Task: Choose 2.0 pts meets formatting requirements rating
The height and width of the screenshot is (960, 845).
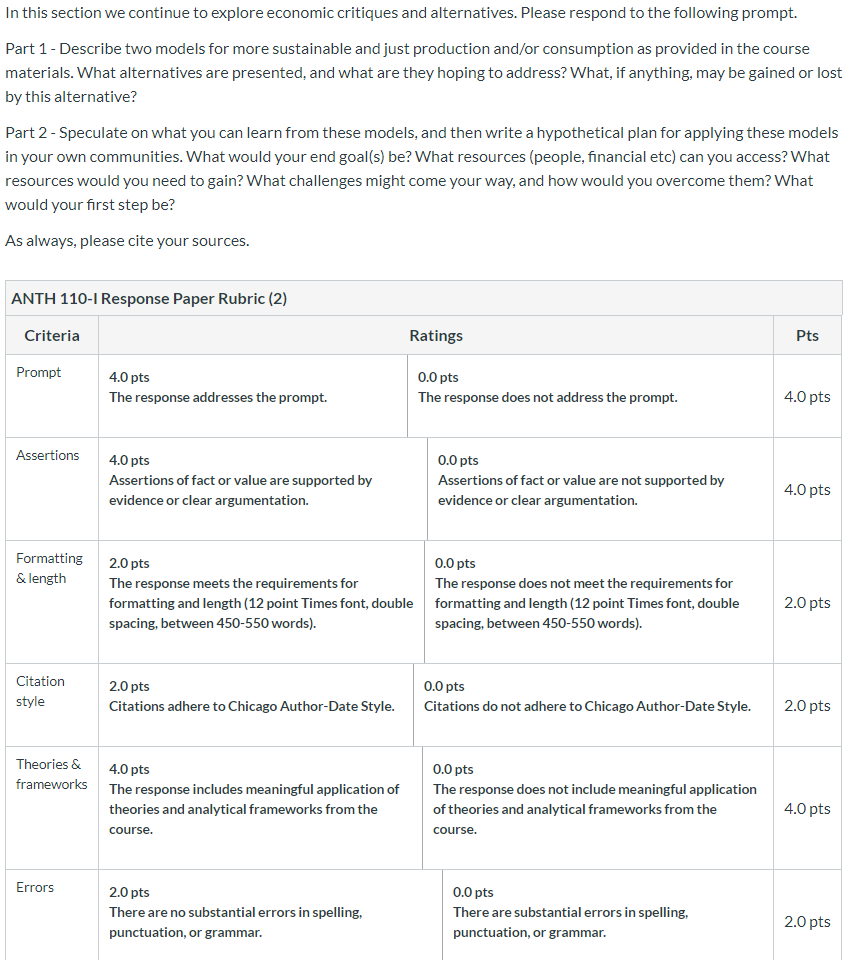Action: coord(261,602)
